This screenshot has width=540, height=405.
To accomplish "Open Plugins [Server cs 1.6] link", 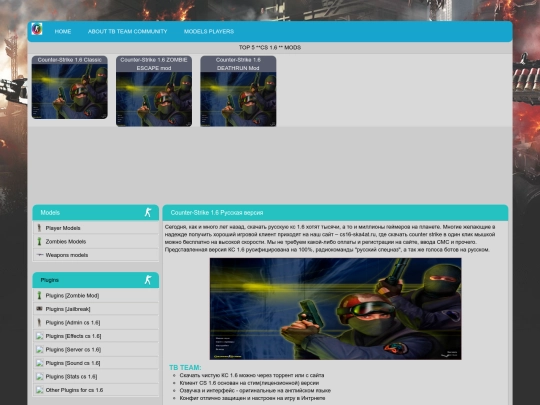I will point(73,350).
